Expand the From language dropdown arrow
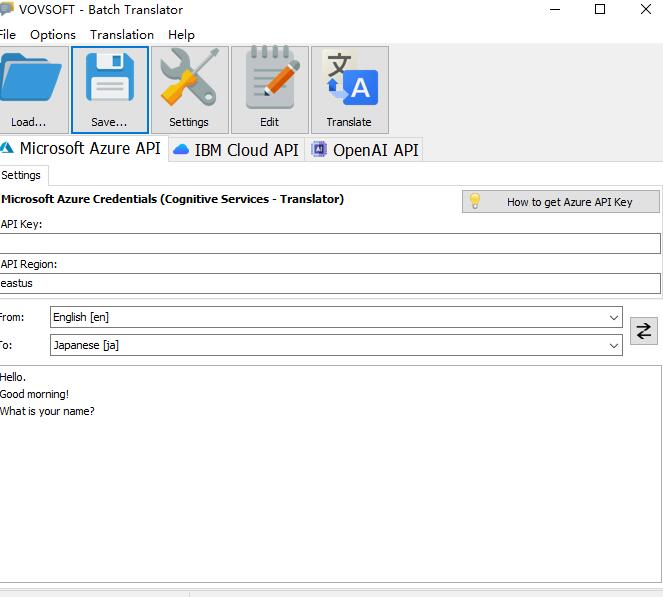 [614, 317]
